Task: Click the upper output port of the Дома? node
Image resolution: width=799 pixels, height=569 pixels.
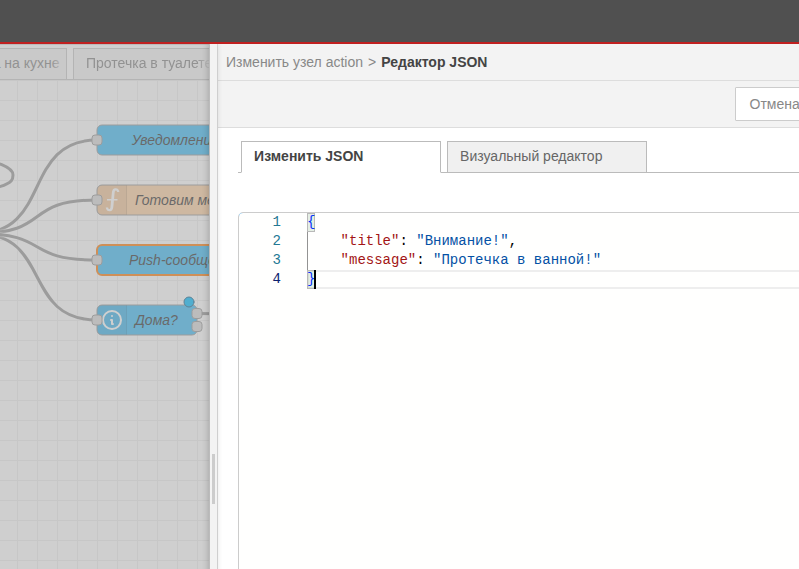Action: point(197,314)
